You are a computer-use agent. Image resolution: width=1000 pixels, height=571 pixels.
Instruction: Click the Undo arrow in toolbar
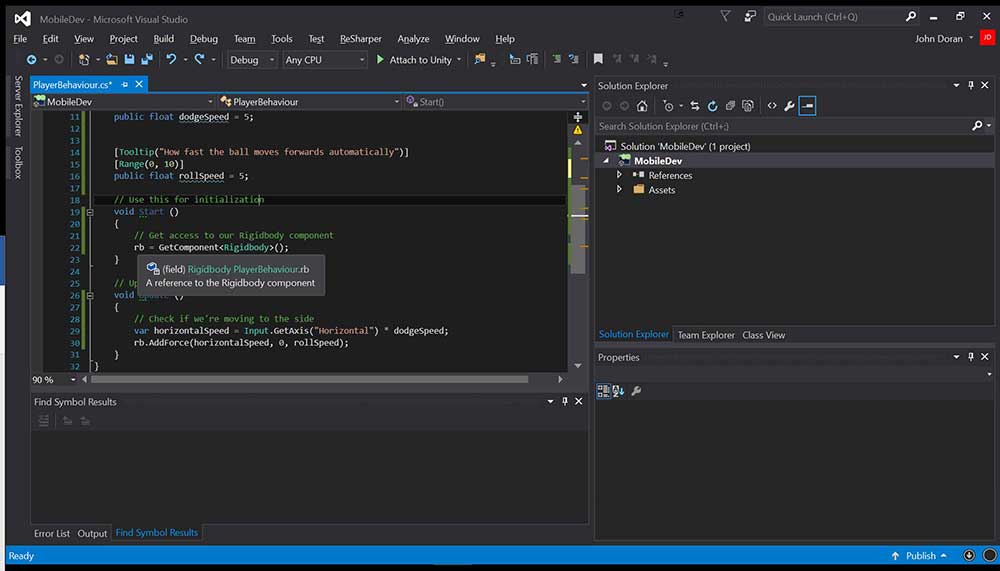pyautogui.click(x=171, y=60)
